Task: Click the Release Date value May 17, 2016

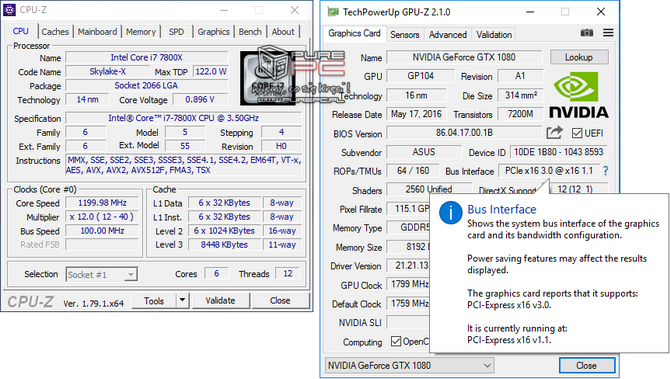Action: [x=416, y=114]
